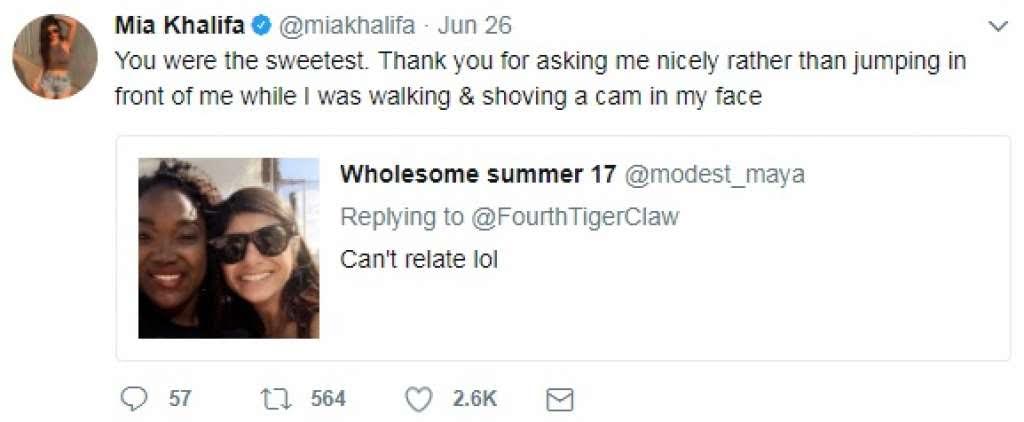This screenshot has height=422, width=1024.
Task: Open the tweet author's profile avatar
Action: point(55,56)
